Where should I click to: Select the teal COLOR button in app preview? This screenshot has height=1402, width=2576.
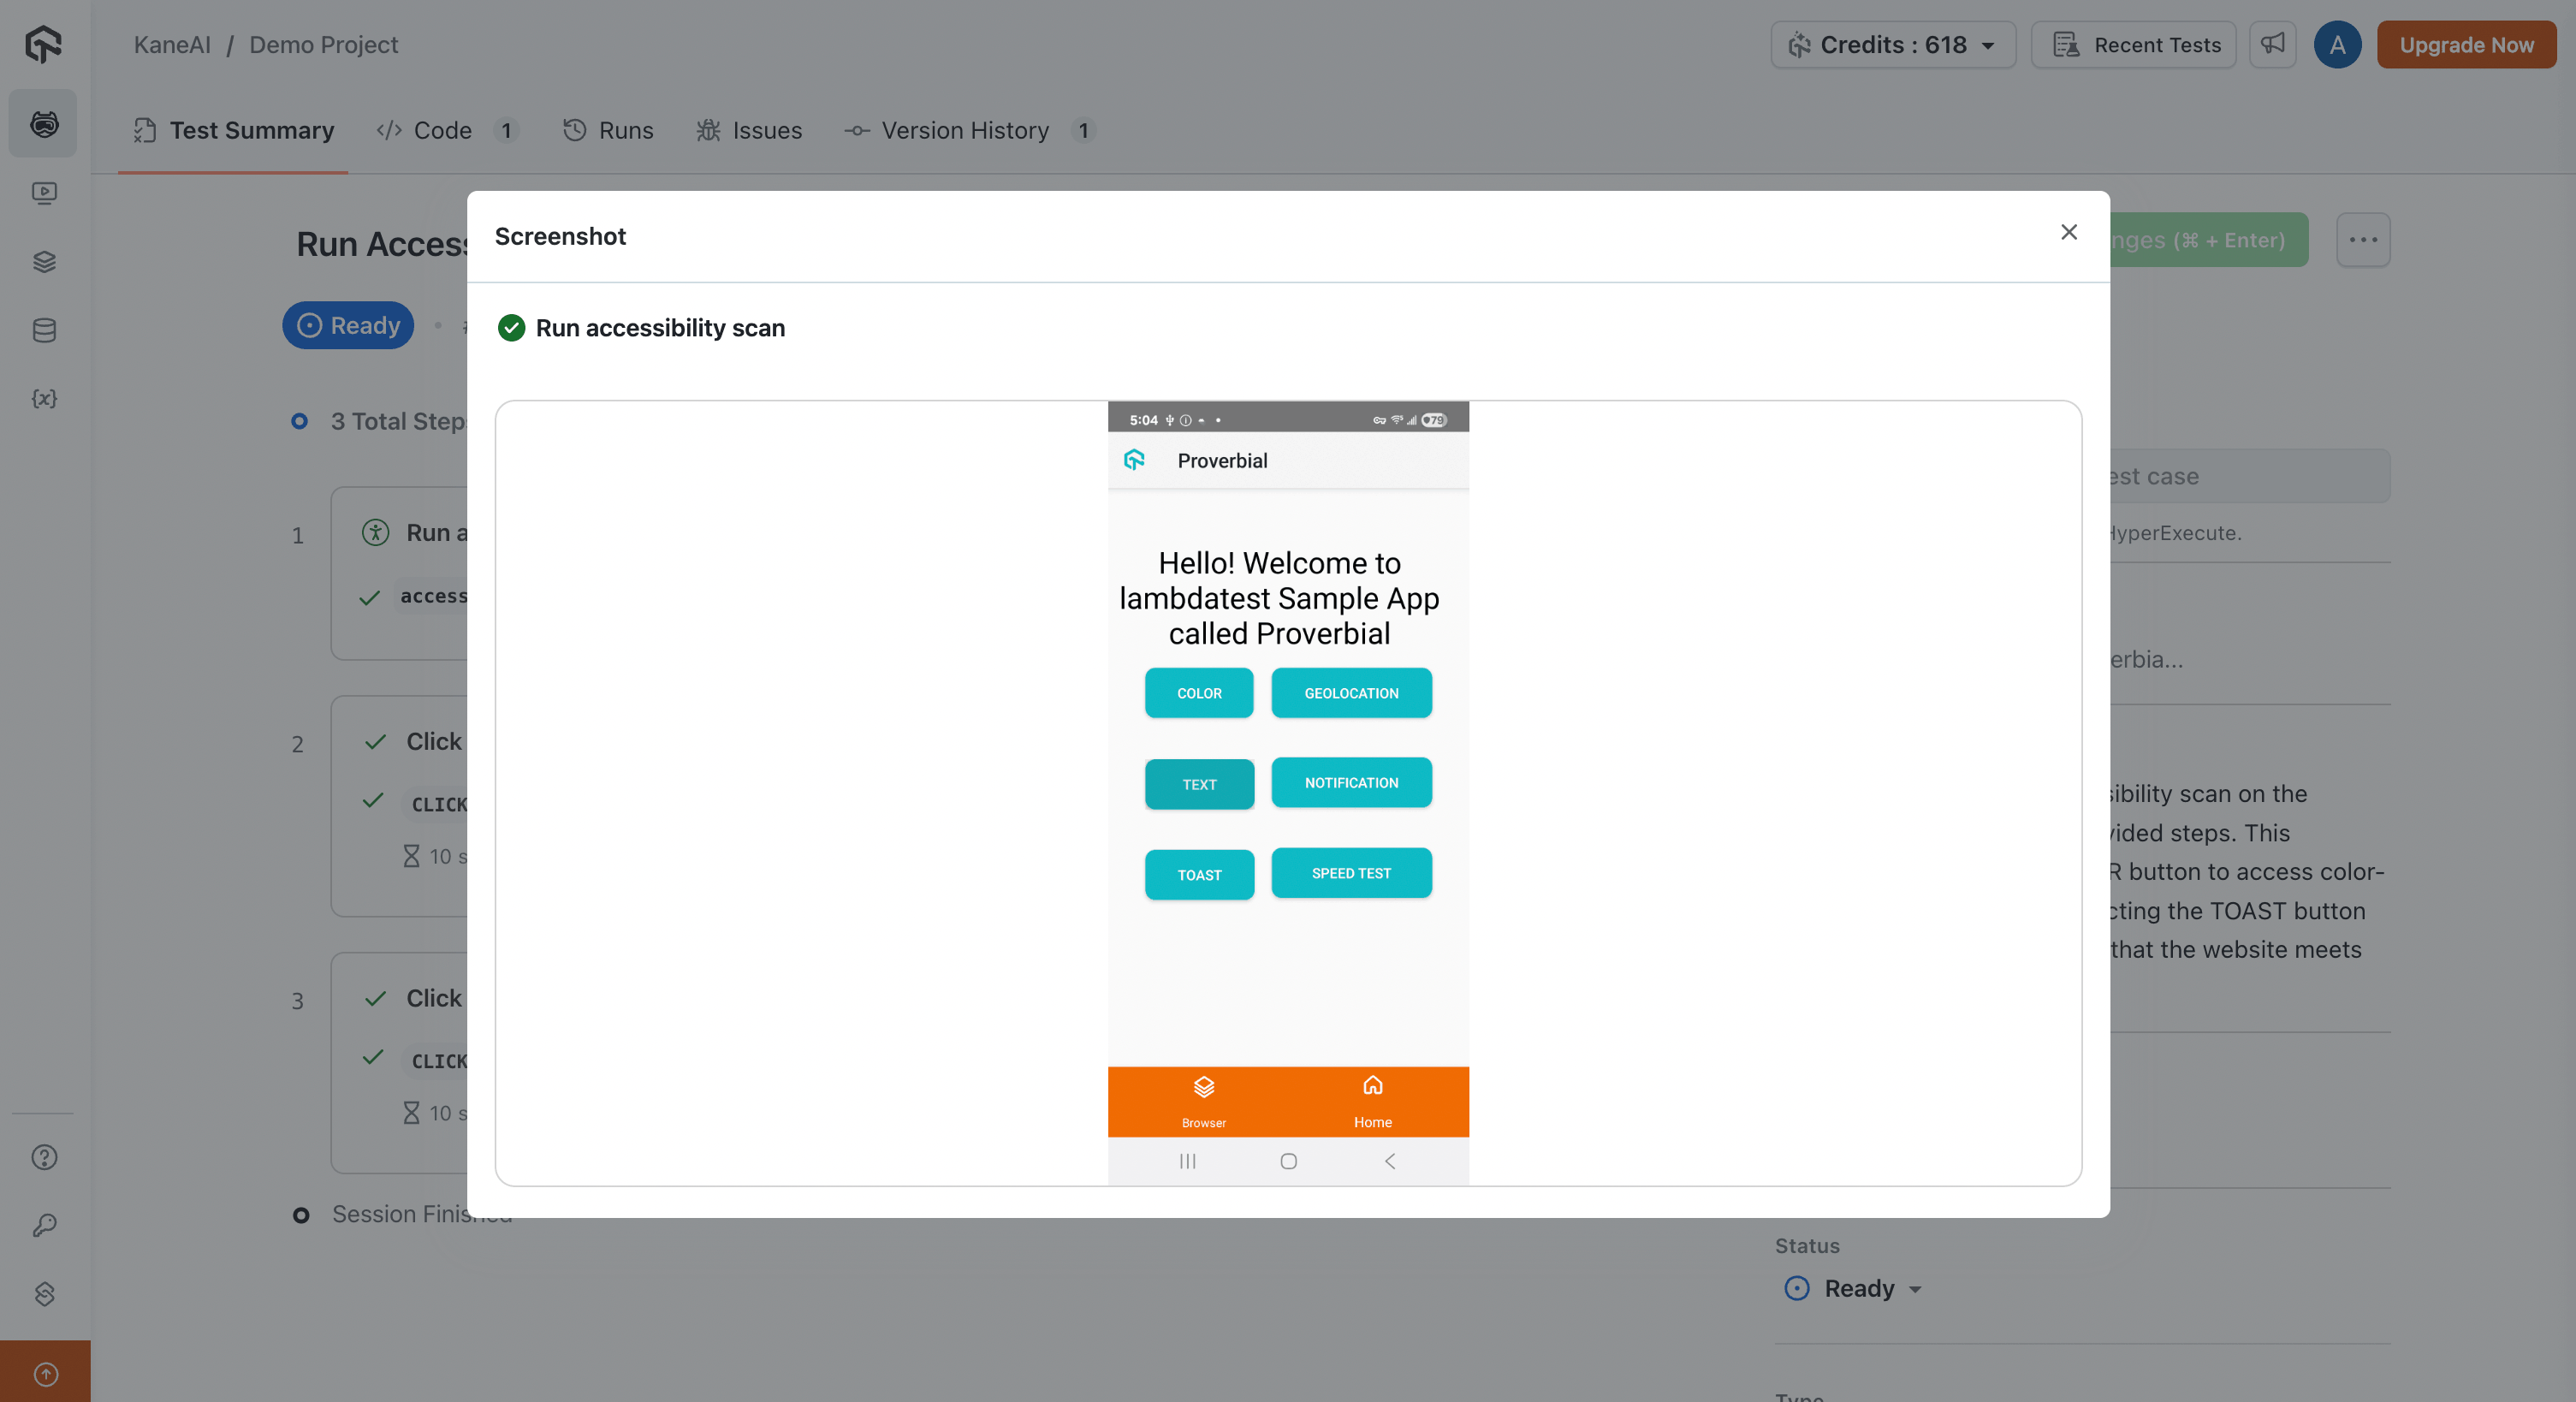[1198, 693]
